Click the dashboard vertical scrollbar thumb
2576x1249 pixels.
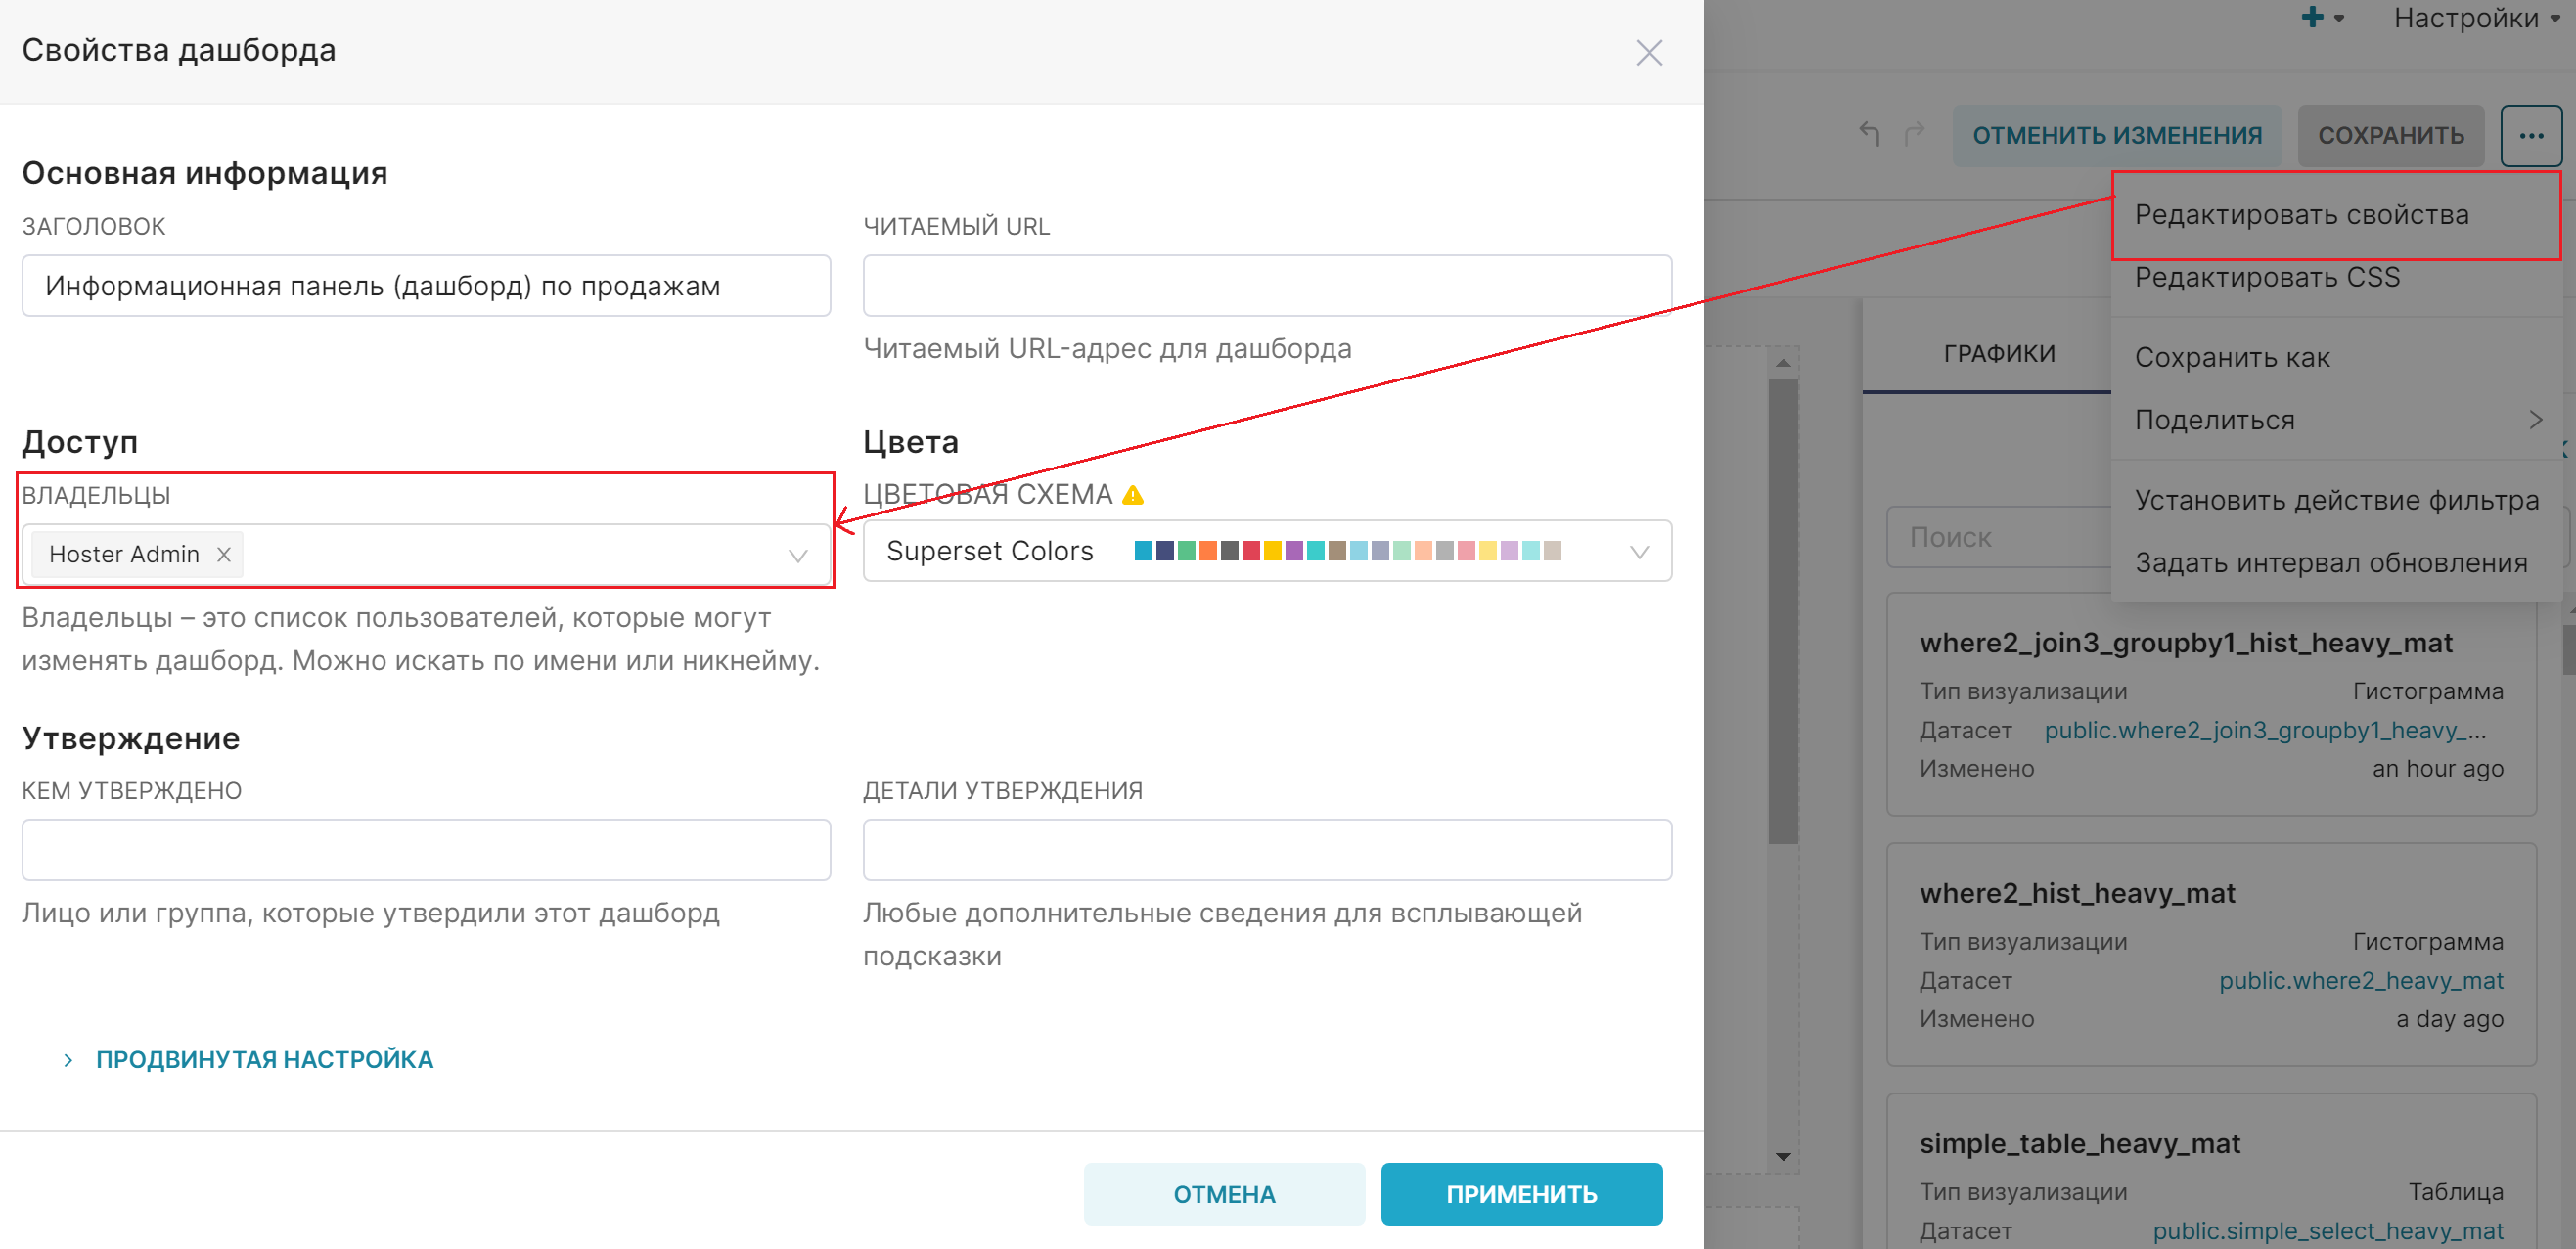click(1783, 610)
